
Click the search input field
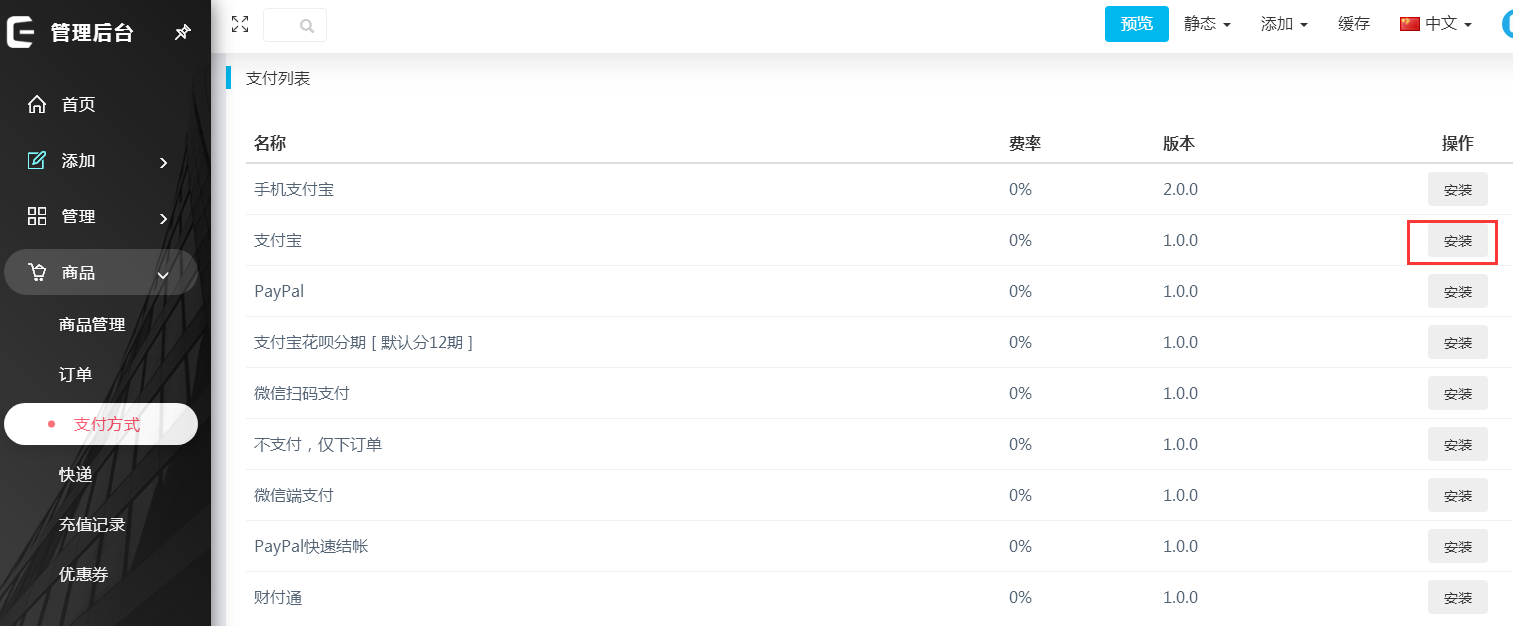282,26
